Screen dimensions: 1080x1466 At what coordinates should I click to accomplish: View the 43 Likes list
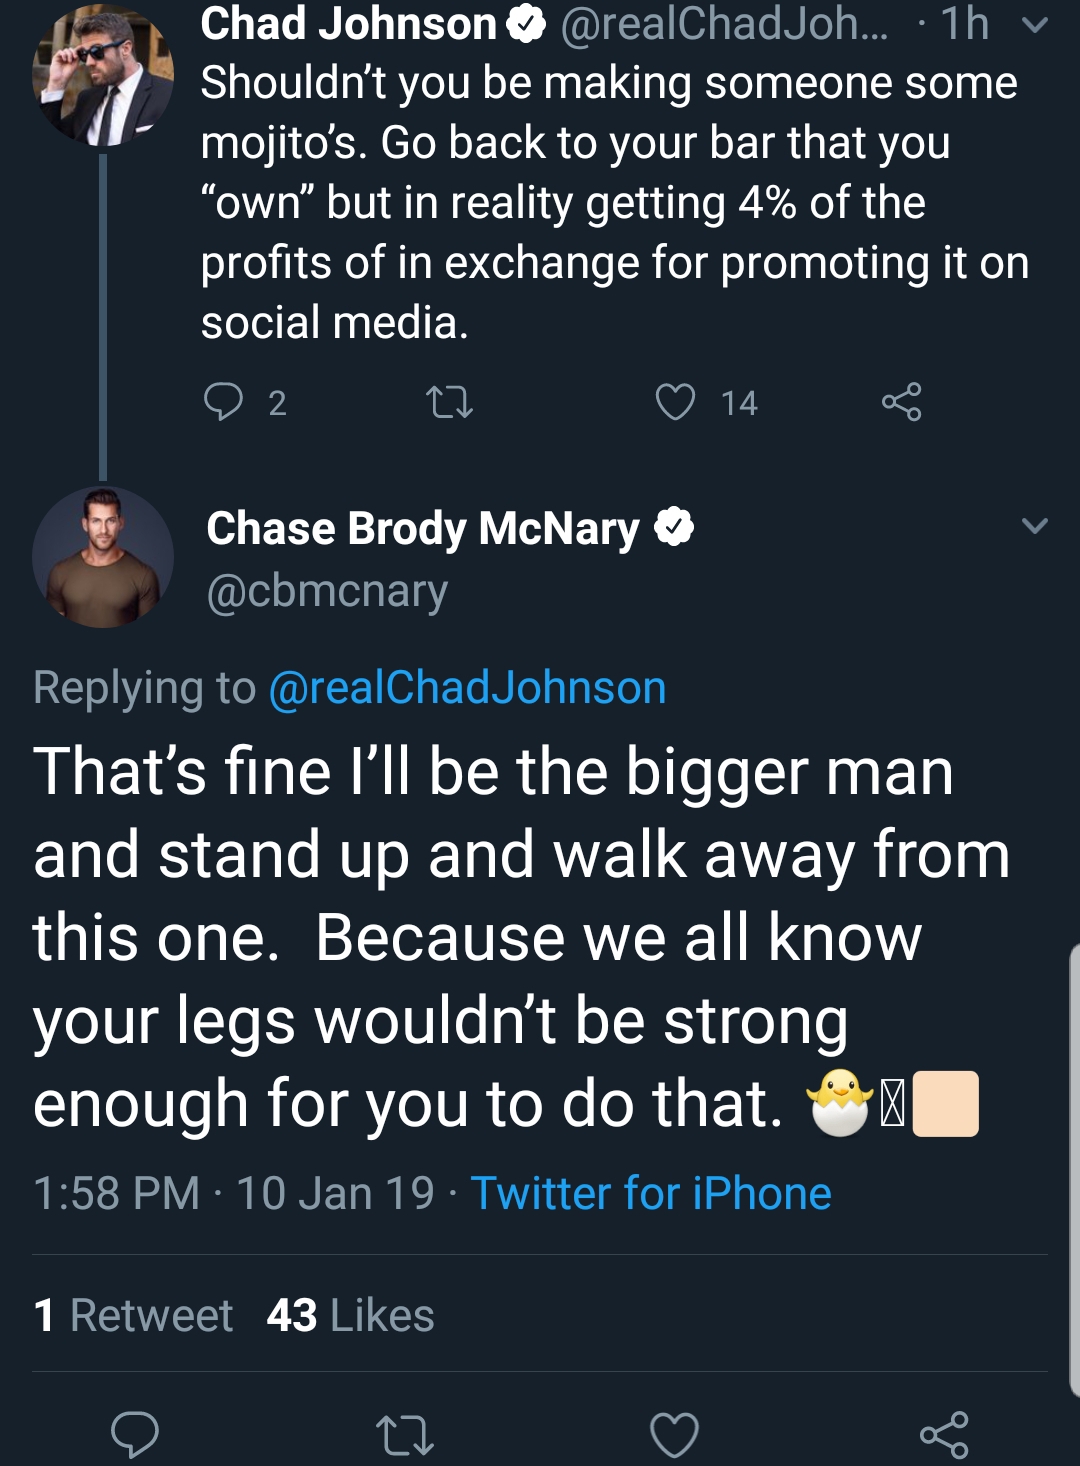click(x=350, y=1315)
